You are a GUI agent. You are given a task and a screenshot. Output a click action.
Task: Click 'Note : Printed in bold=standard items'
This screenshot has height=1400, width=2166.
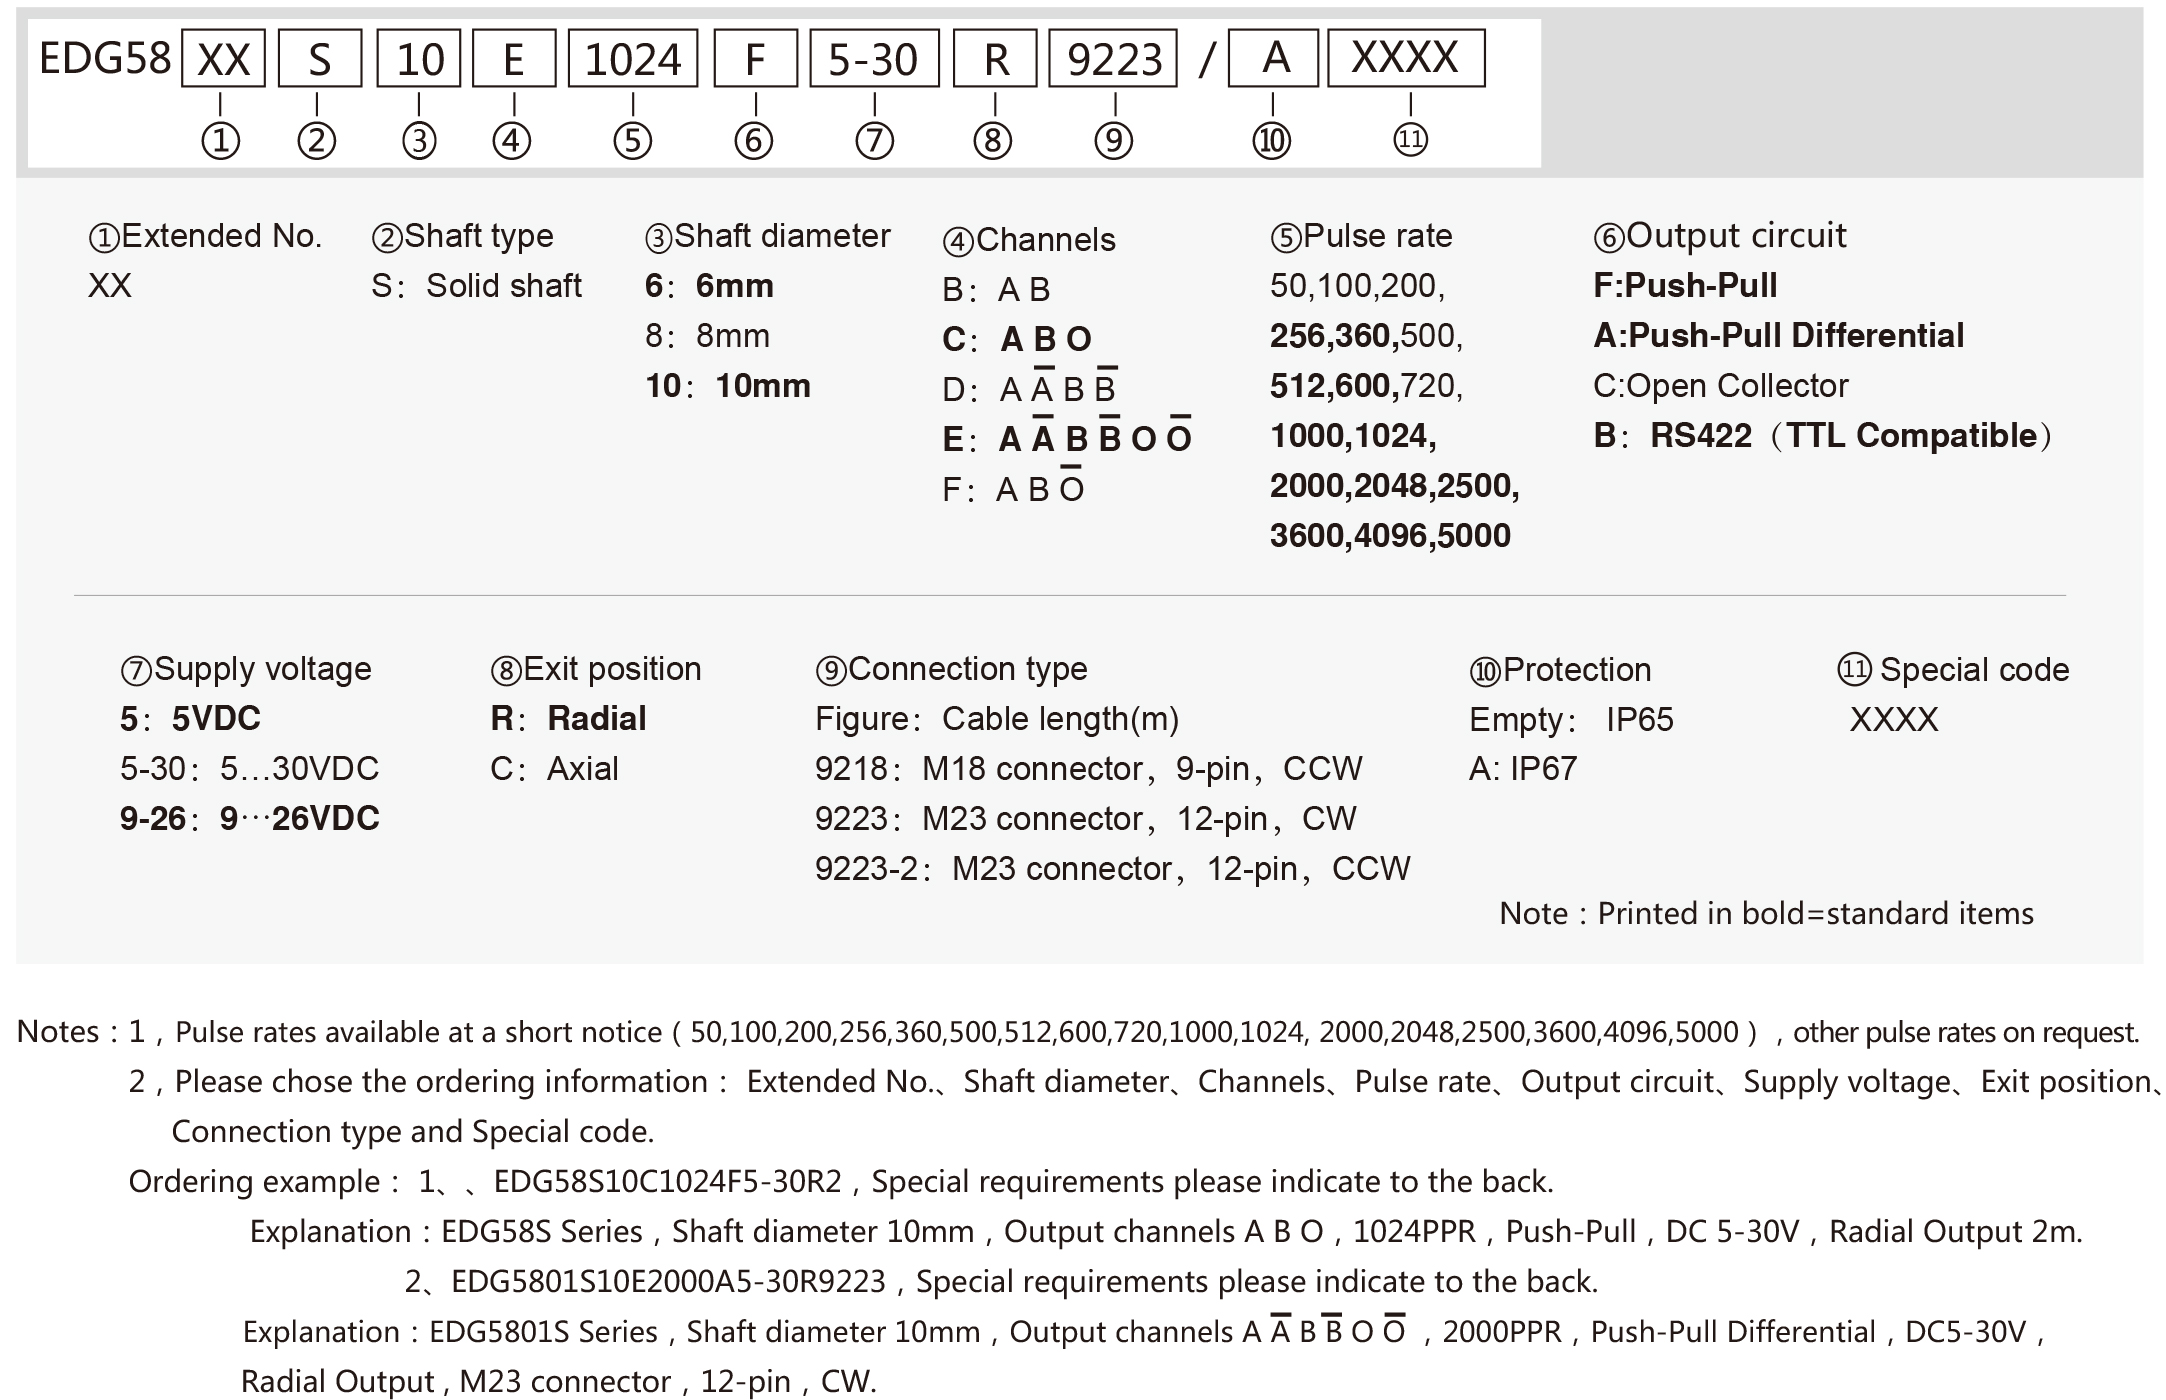(x=1766, y=914)
